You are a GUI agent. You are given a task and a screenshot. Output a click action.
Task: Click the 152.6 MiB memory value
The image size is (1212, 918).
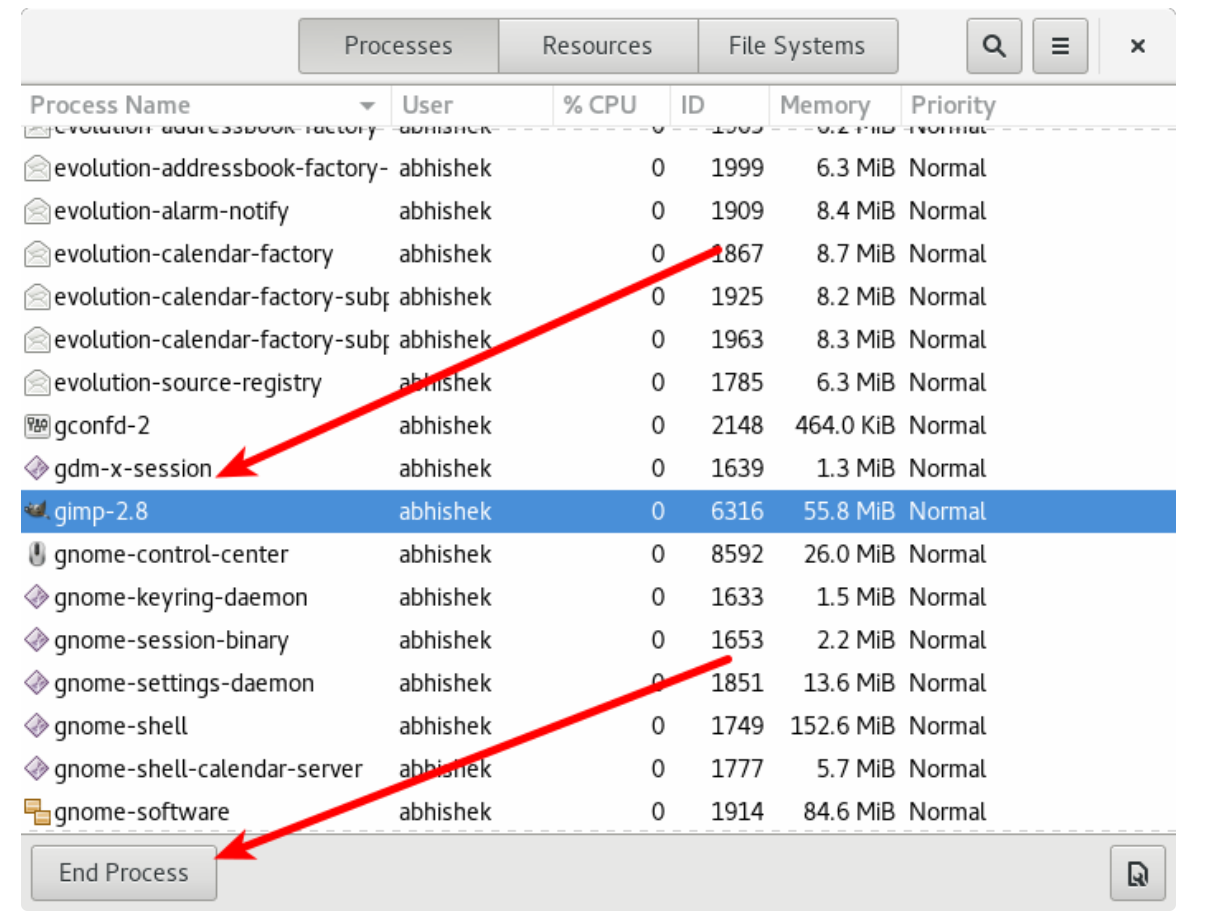[x=843, y=727]
